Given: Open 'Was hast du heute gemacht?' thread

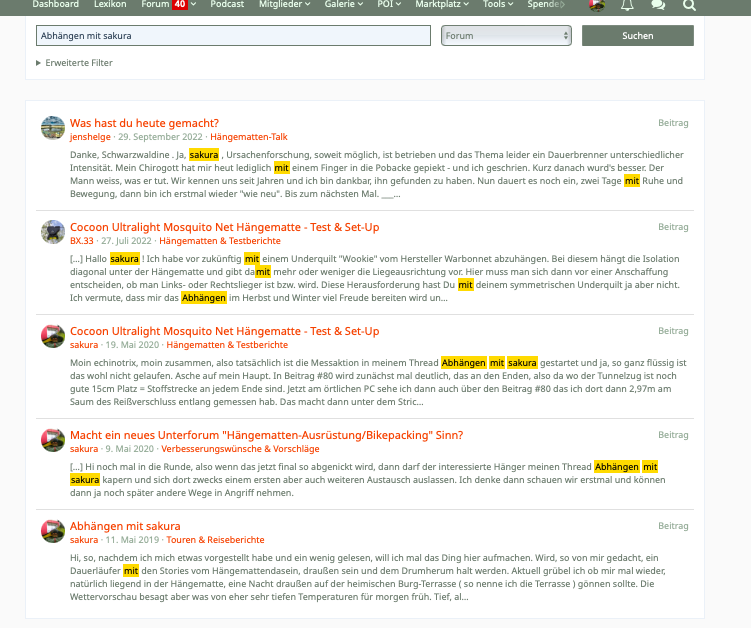Looking at the screenshot, I should click(144, 122).
